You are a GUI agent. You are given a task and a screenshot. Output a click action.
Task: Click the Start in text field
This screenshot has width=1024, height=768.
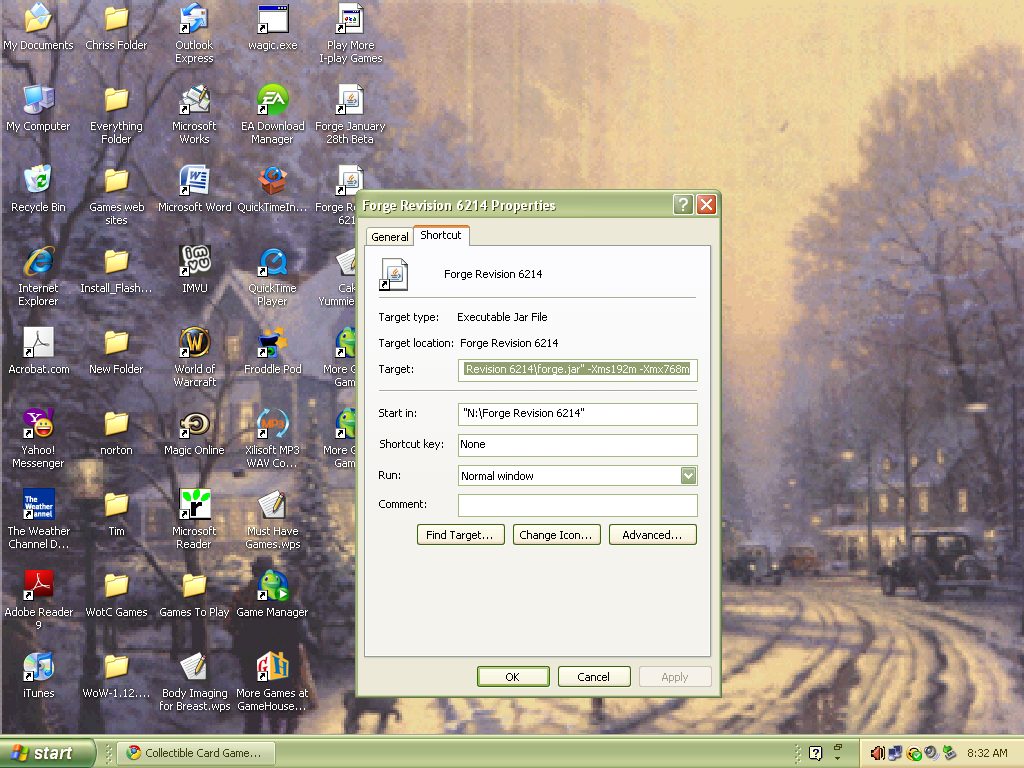point(577,414)
